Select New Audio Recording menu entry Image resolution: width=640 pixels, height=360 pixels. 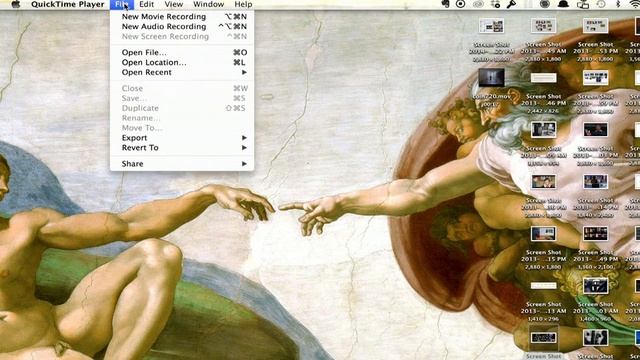click(x=182, y=27)
